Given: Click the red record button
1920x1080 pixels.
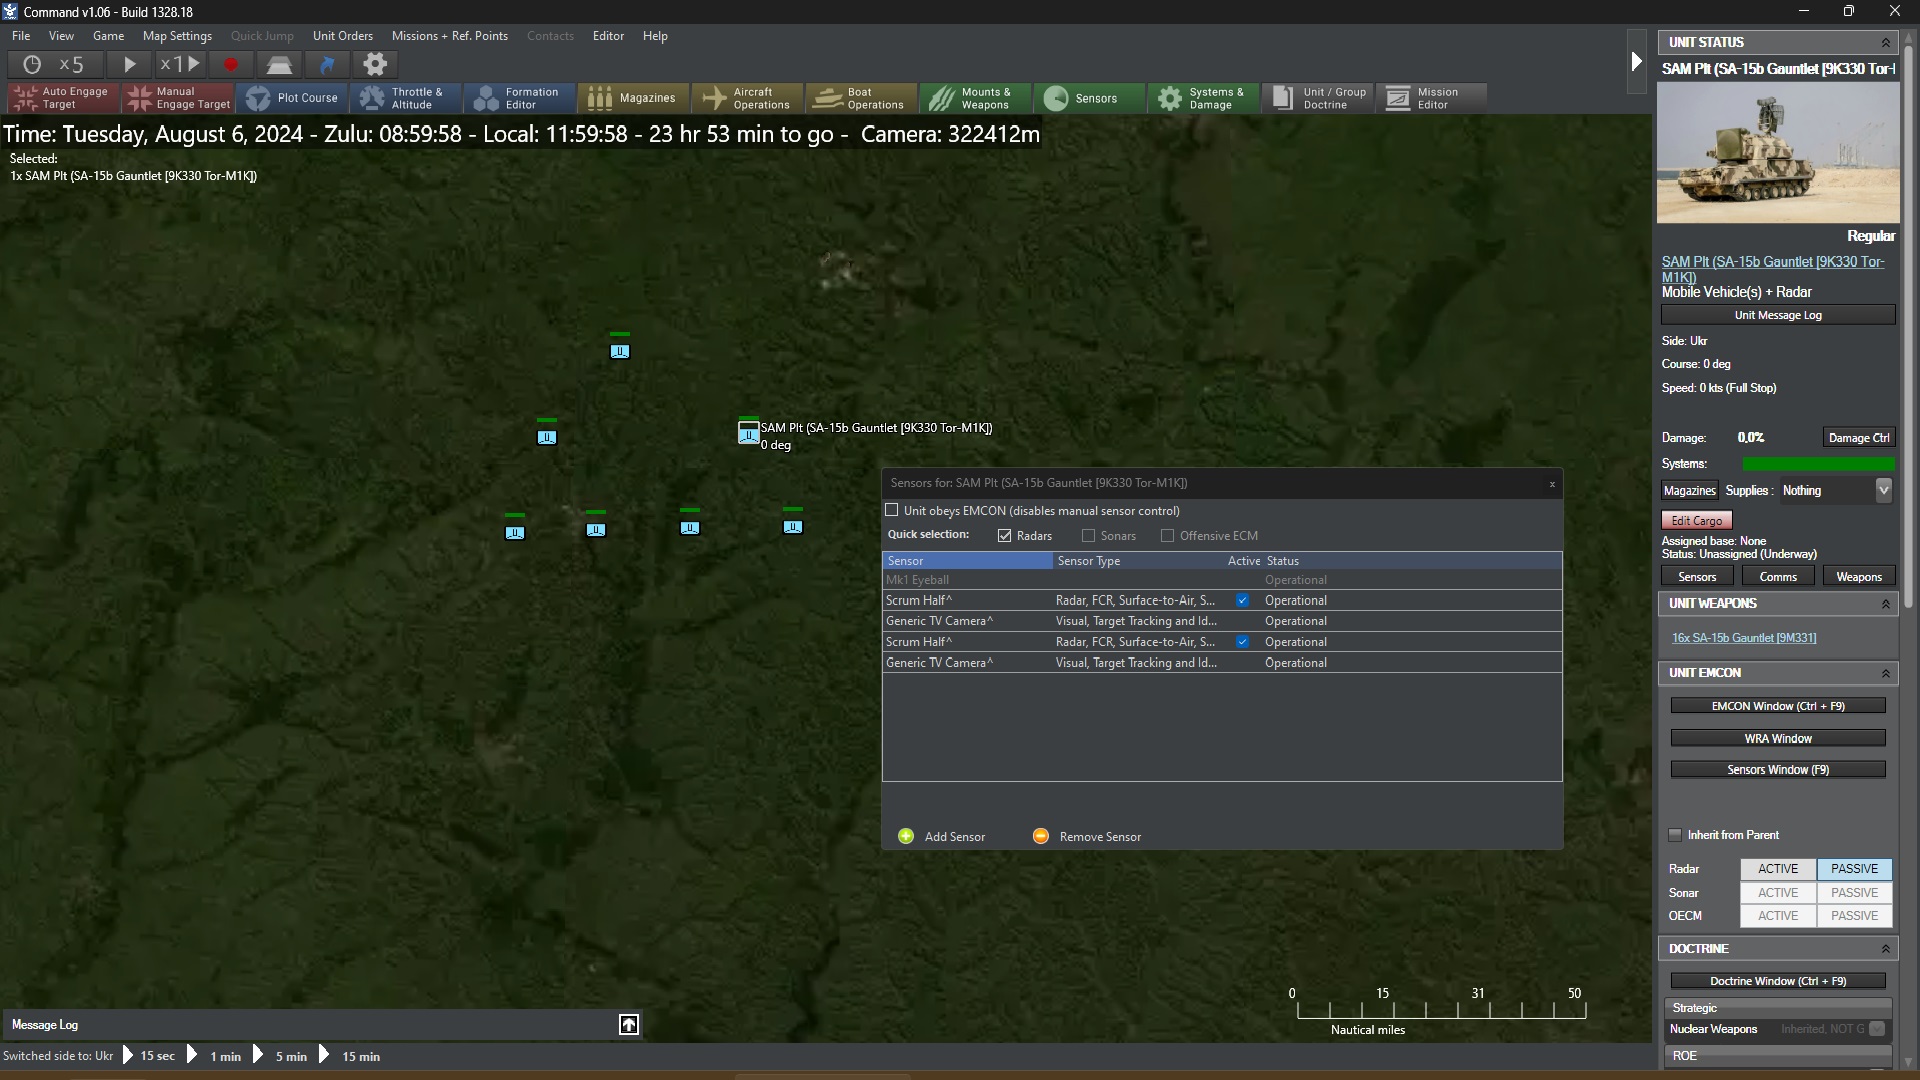Looking at the screenshot, I should 231,65.
